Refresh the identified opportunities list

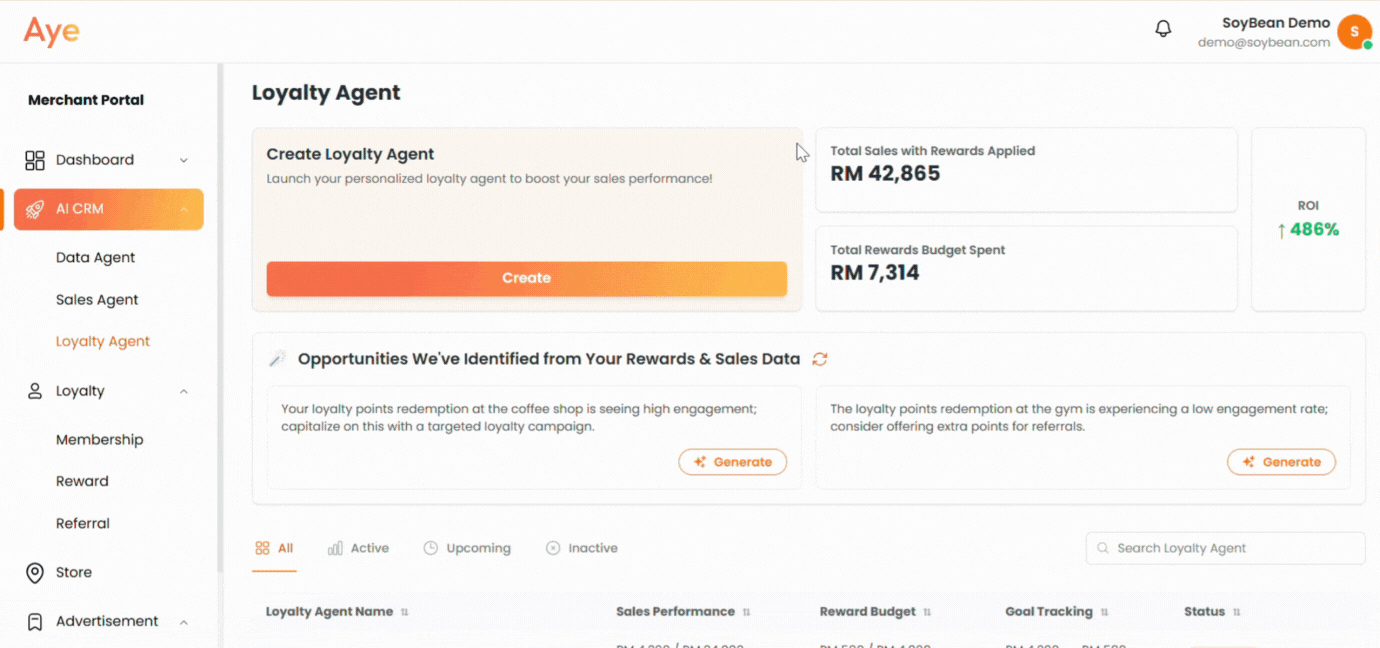(x=820, y=358)
